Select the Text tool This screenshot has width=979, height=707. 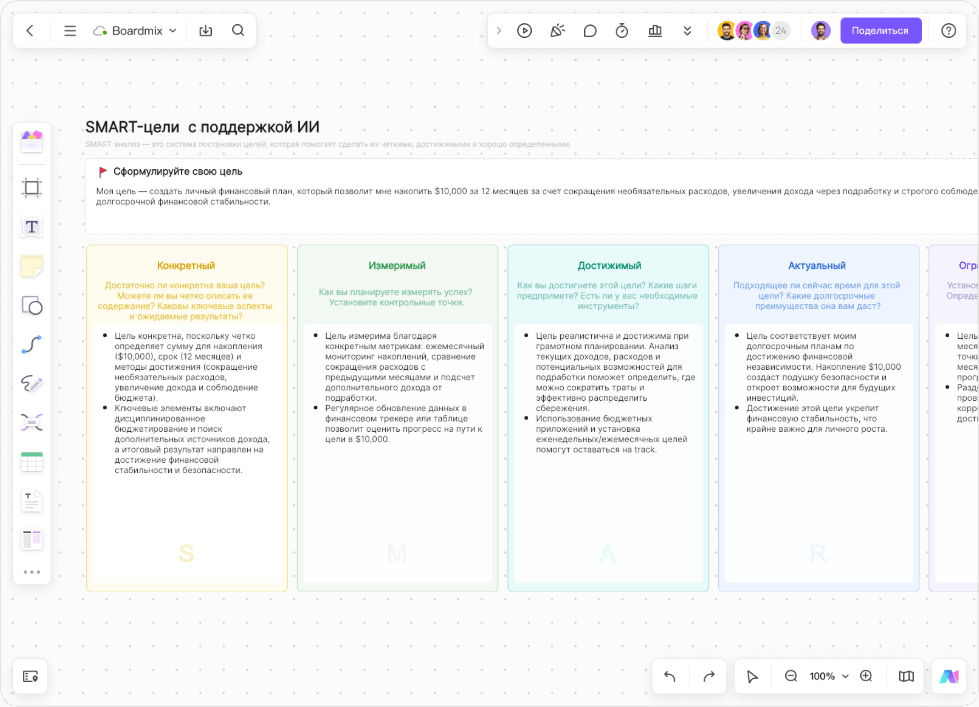pyautogui.click(x=32, y=227)
